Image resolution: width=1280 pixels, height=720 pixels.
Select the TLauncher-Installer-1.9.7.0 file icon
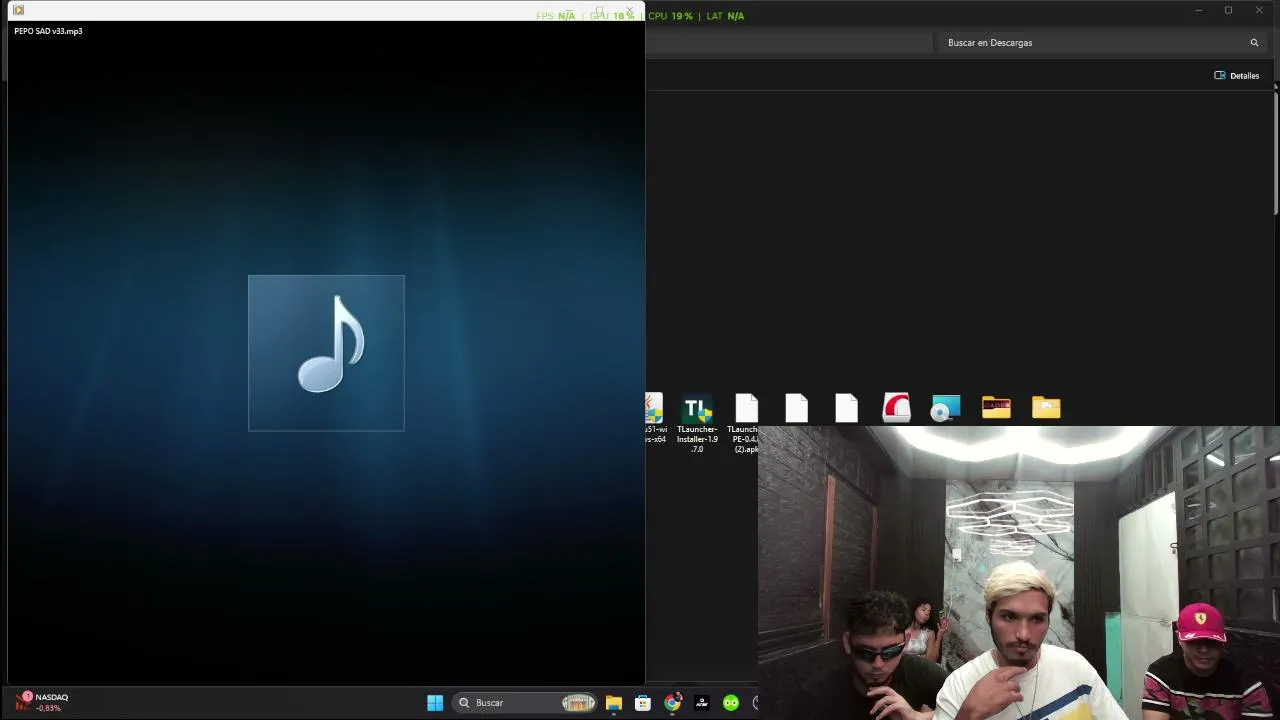pyautogui.click(x=697, y=408)
